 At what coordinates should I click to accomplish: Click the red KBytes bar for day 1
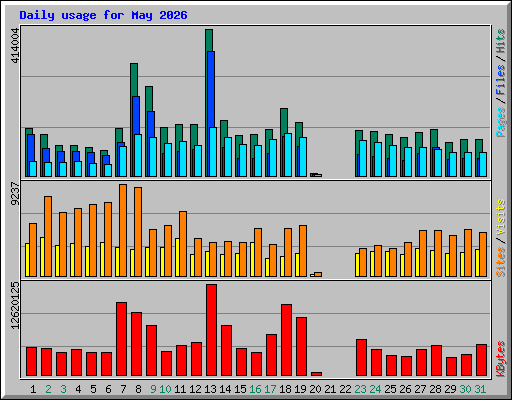pyautogui.click(x=31, y=362)
